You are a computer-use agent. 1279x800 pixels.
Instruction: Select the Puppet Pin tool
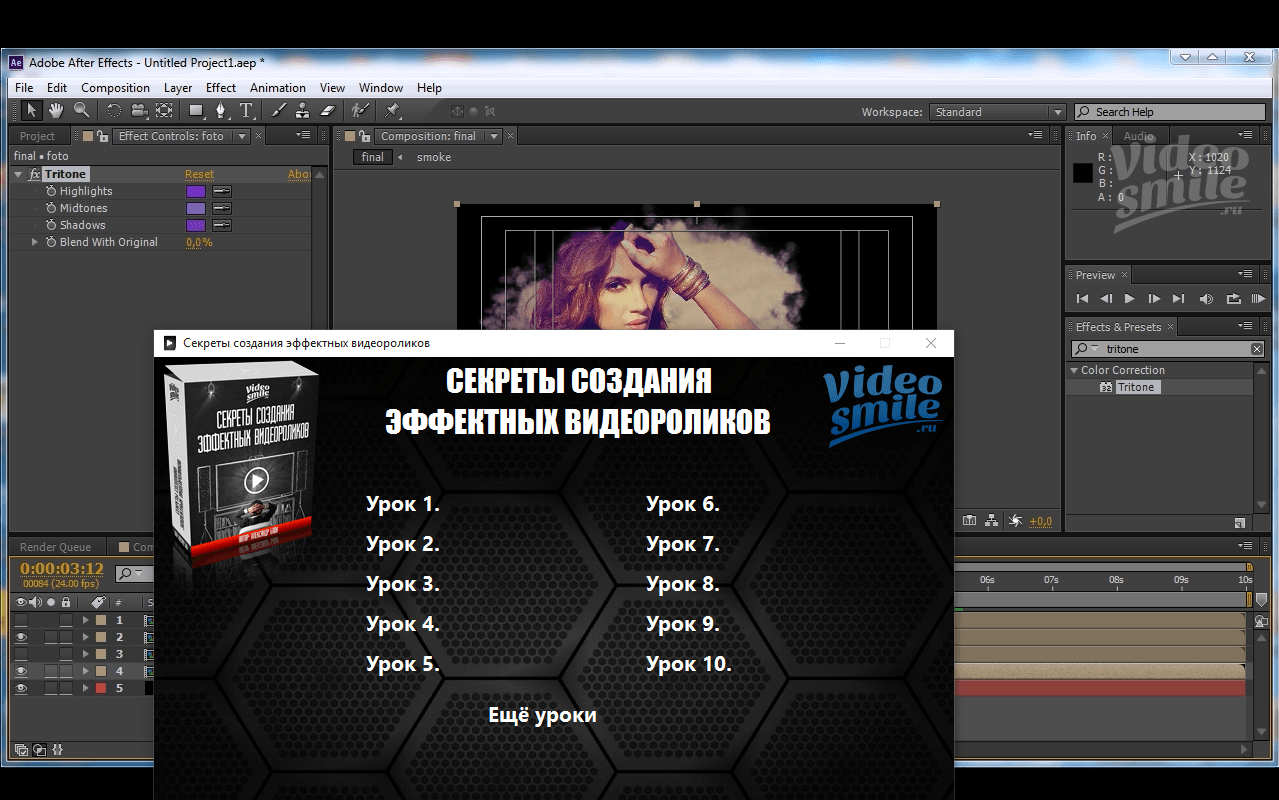pos(393,111)
